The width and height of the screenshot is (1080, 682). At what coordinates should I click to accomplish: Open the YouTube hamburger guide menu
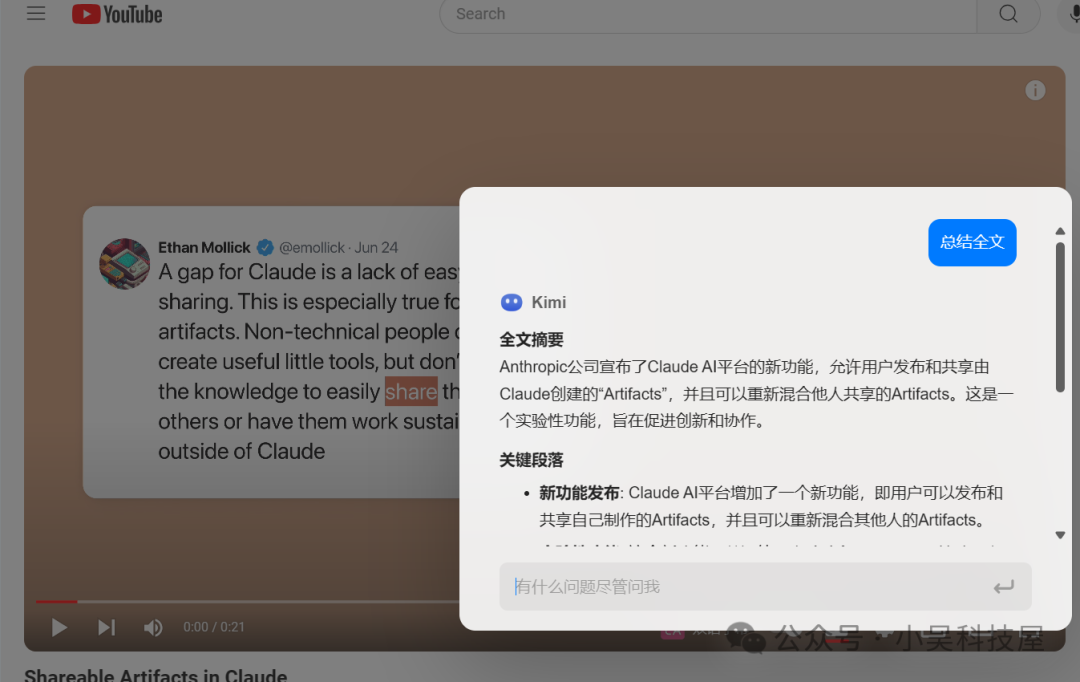36,14
